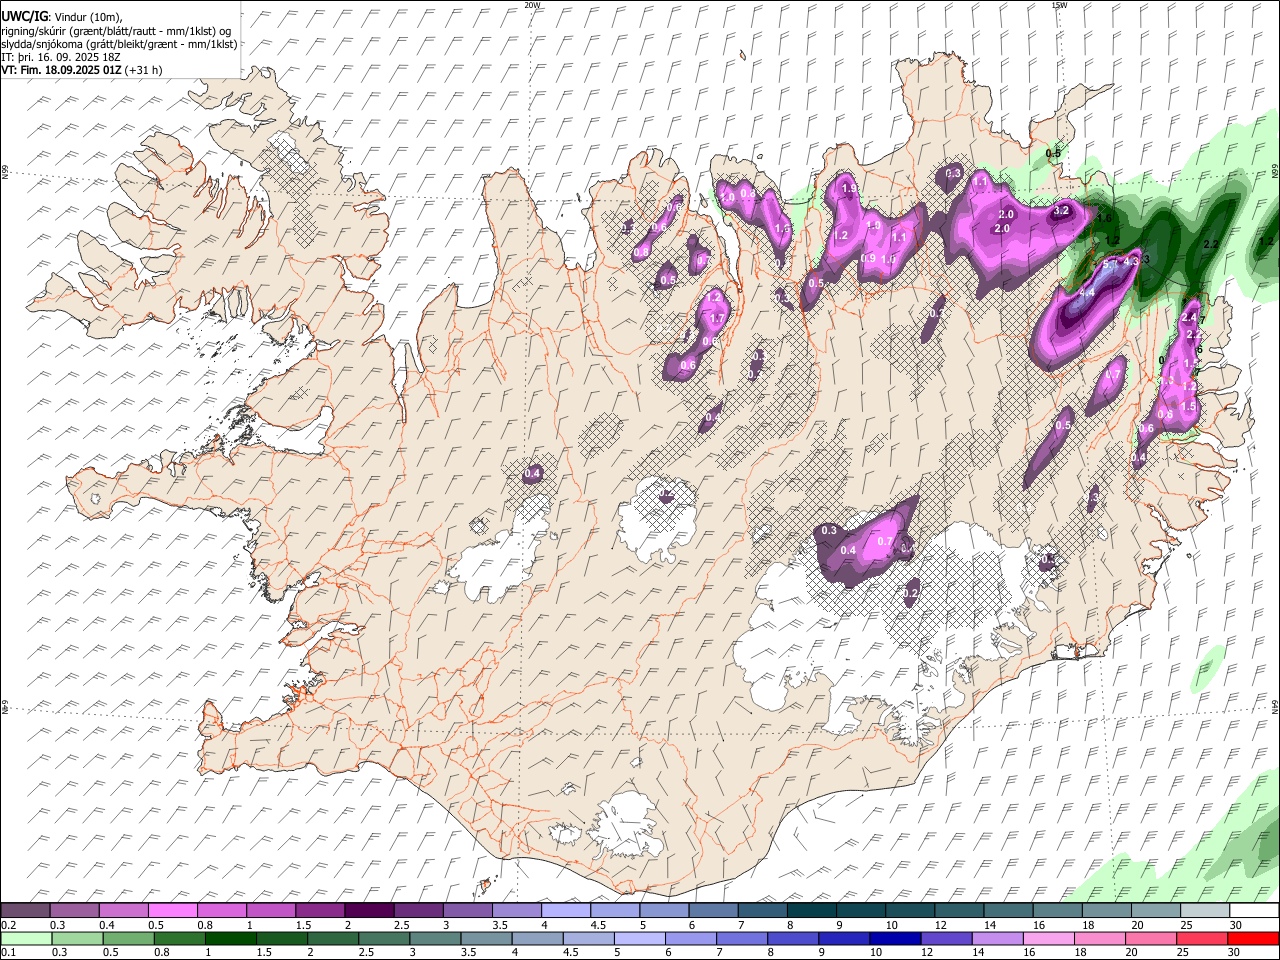
Task: Click the '3.2' snowfall value on the map
Action: click(x=1061, y=211)
